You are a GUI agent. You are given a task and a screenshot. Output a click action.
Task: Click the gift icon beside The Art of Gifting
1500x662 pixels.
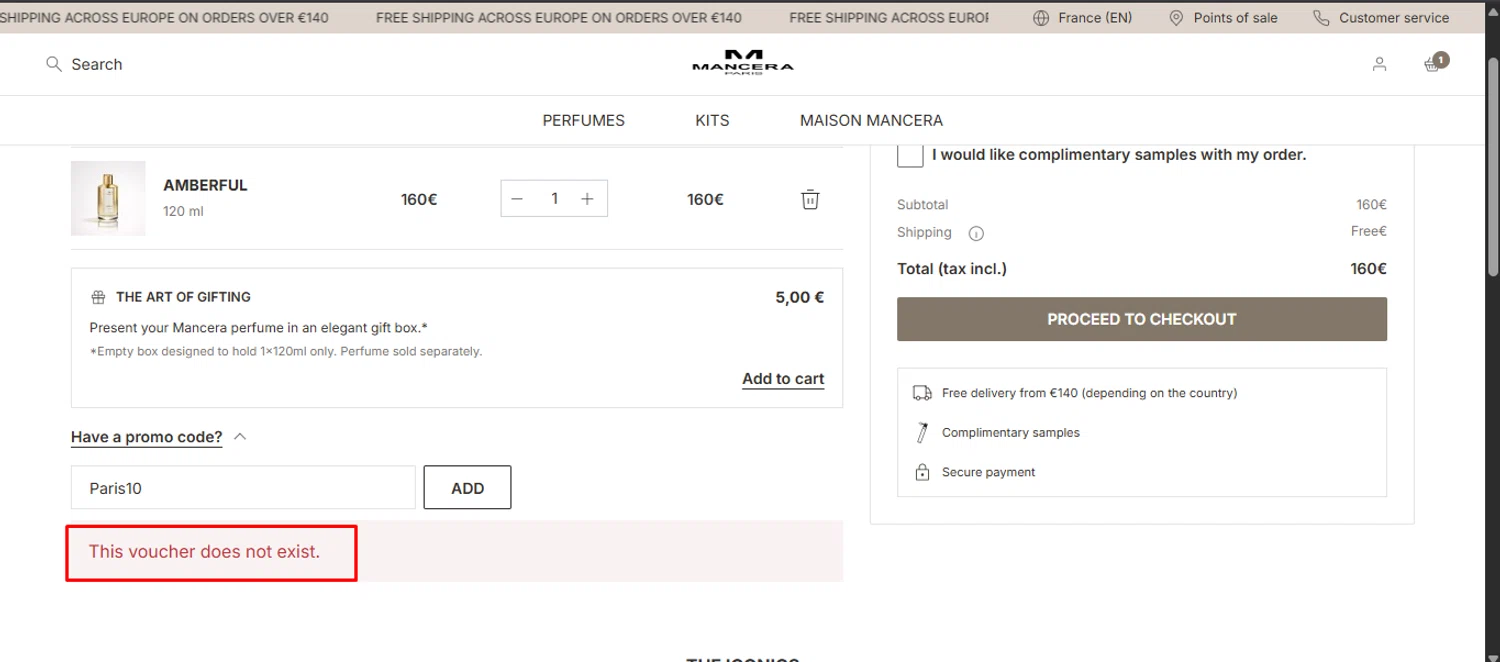pos(98,297)
